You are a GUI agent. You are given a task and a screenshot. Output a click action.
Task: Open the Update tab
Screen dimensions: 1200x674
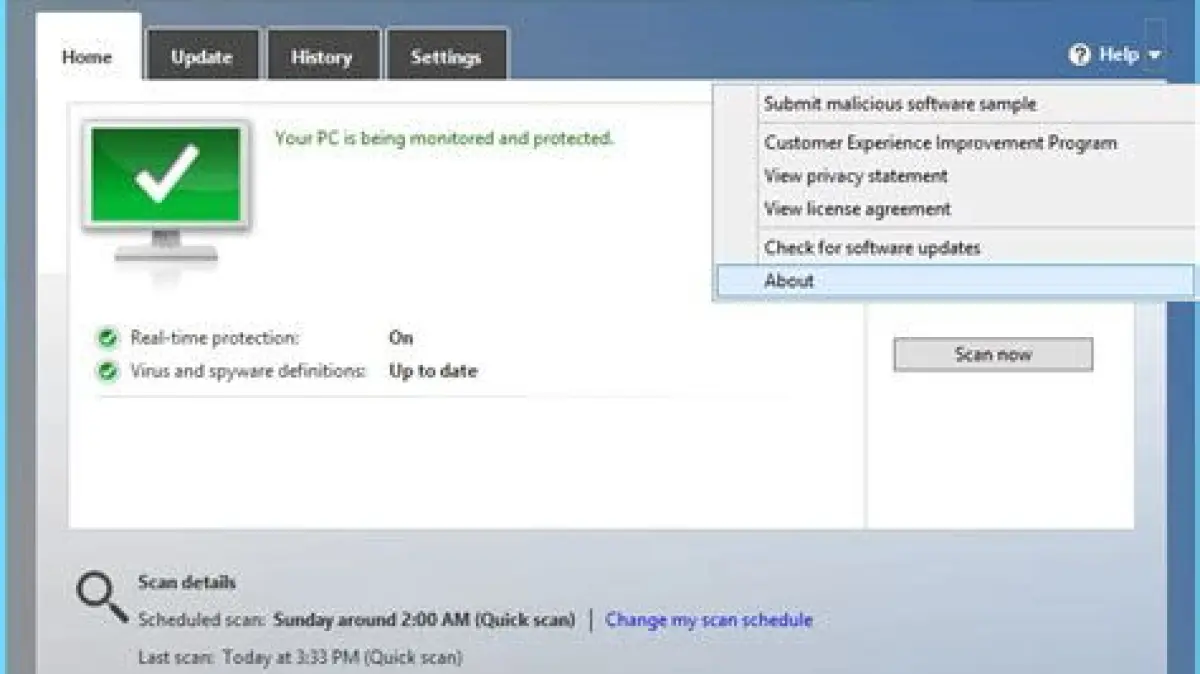201,57
